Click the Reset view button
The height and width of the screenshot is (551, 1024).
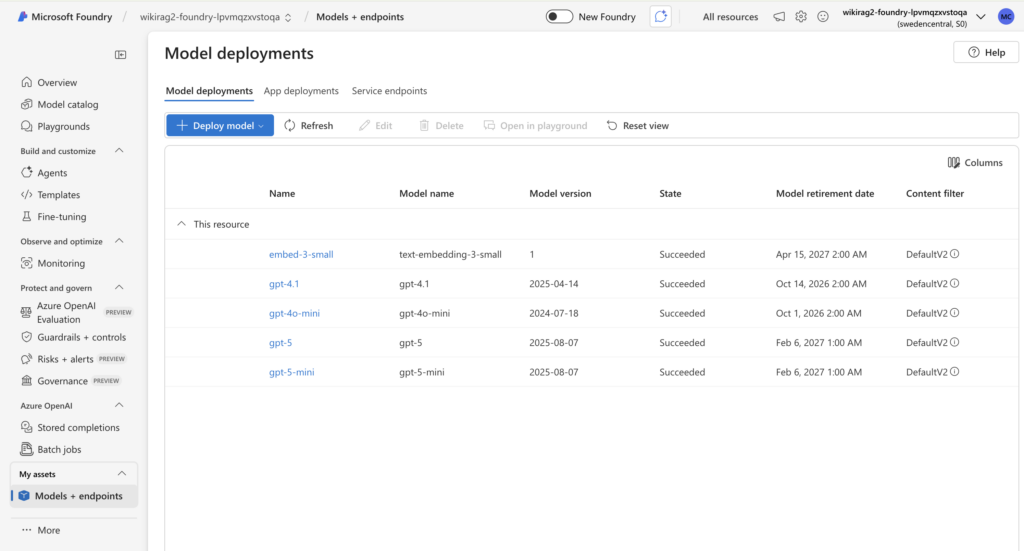pos(637,125)
